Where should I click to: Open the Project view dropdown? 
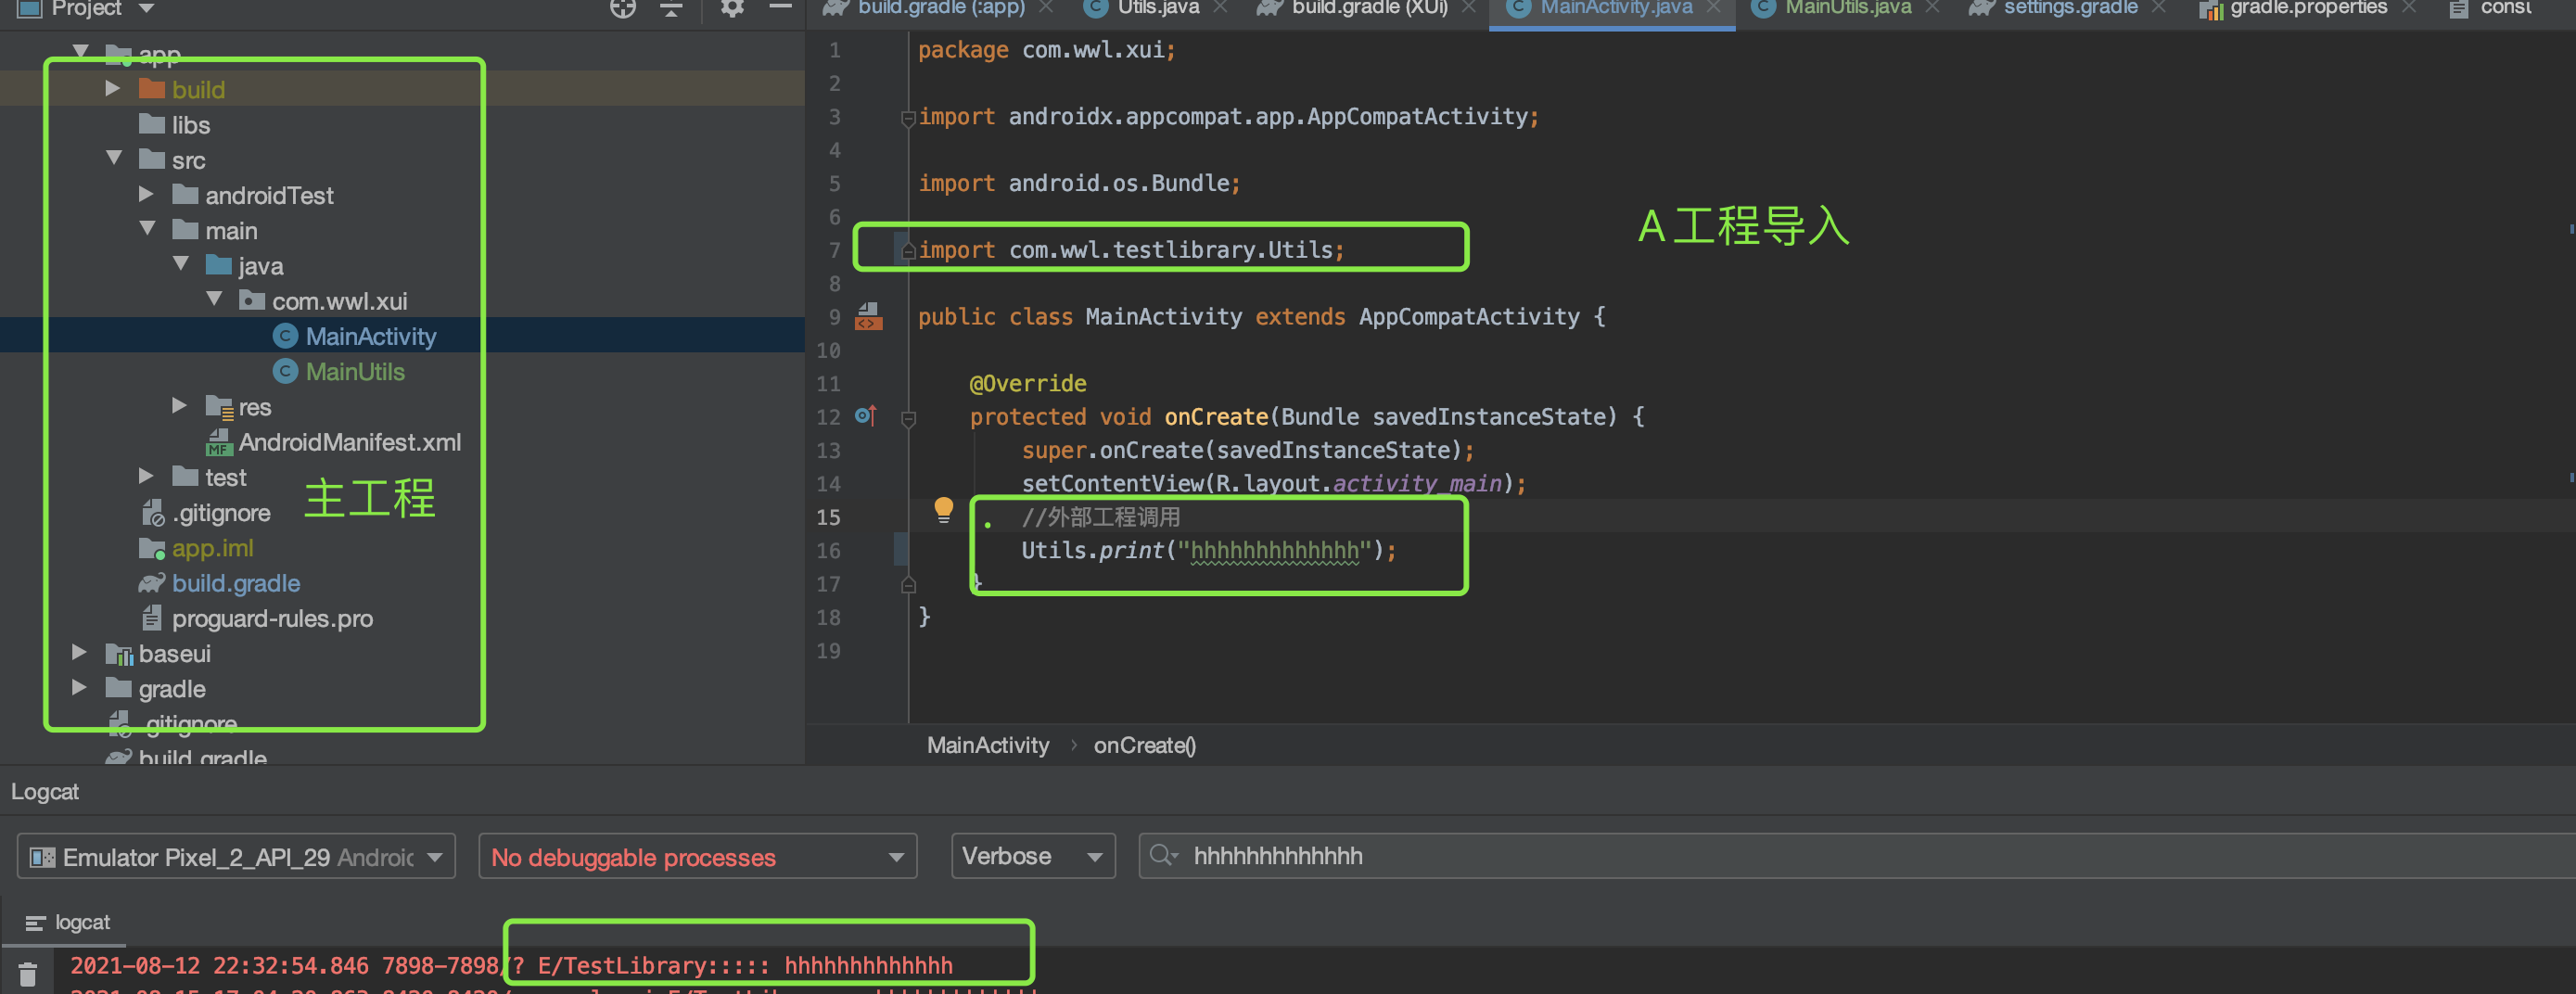coord(146,9)
